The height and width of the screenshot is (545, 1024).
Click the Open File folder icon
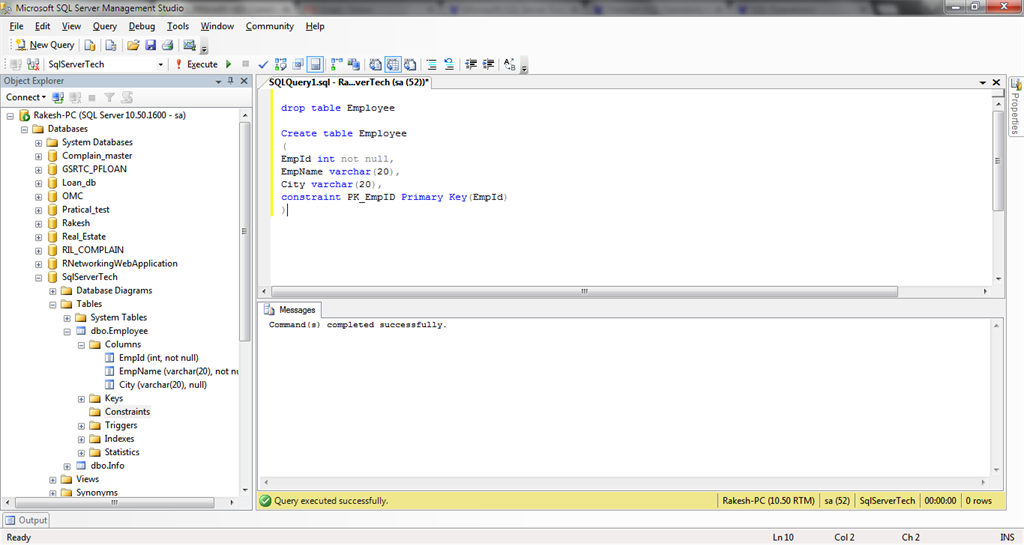(132, 45)
